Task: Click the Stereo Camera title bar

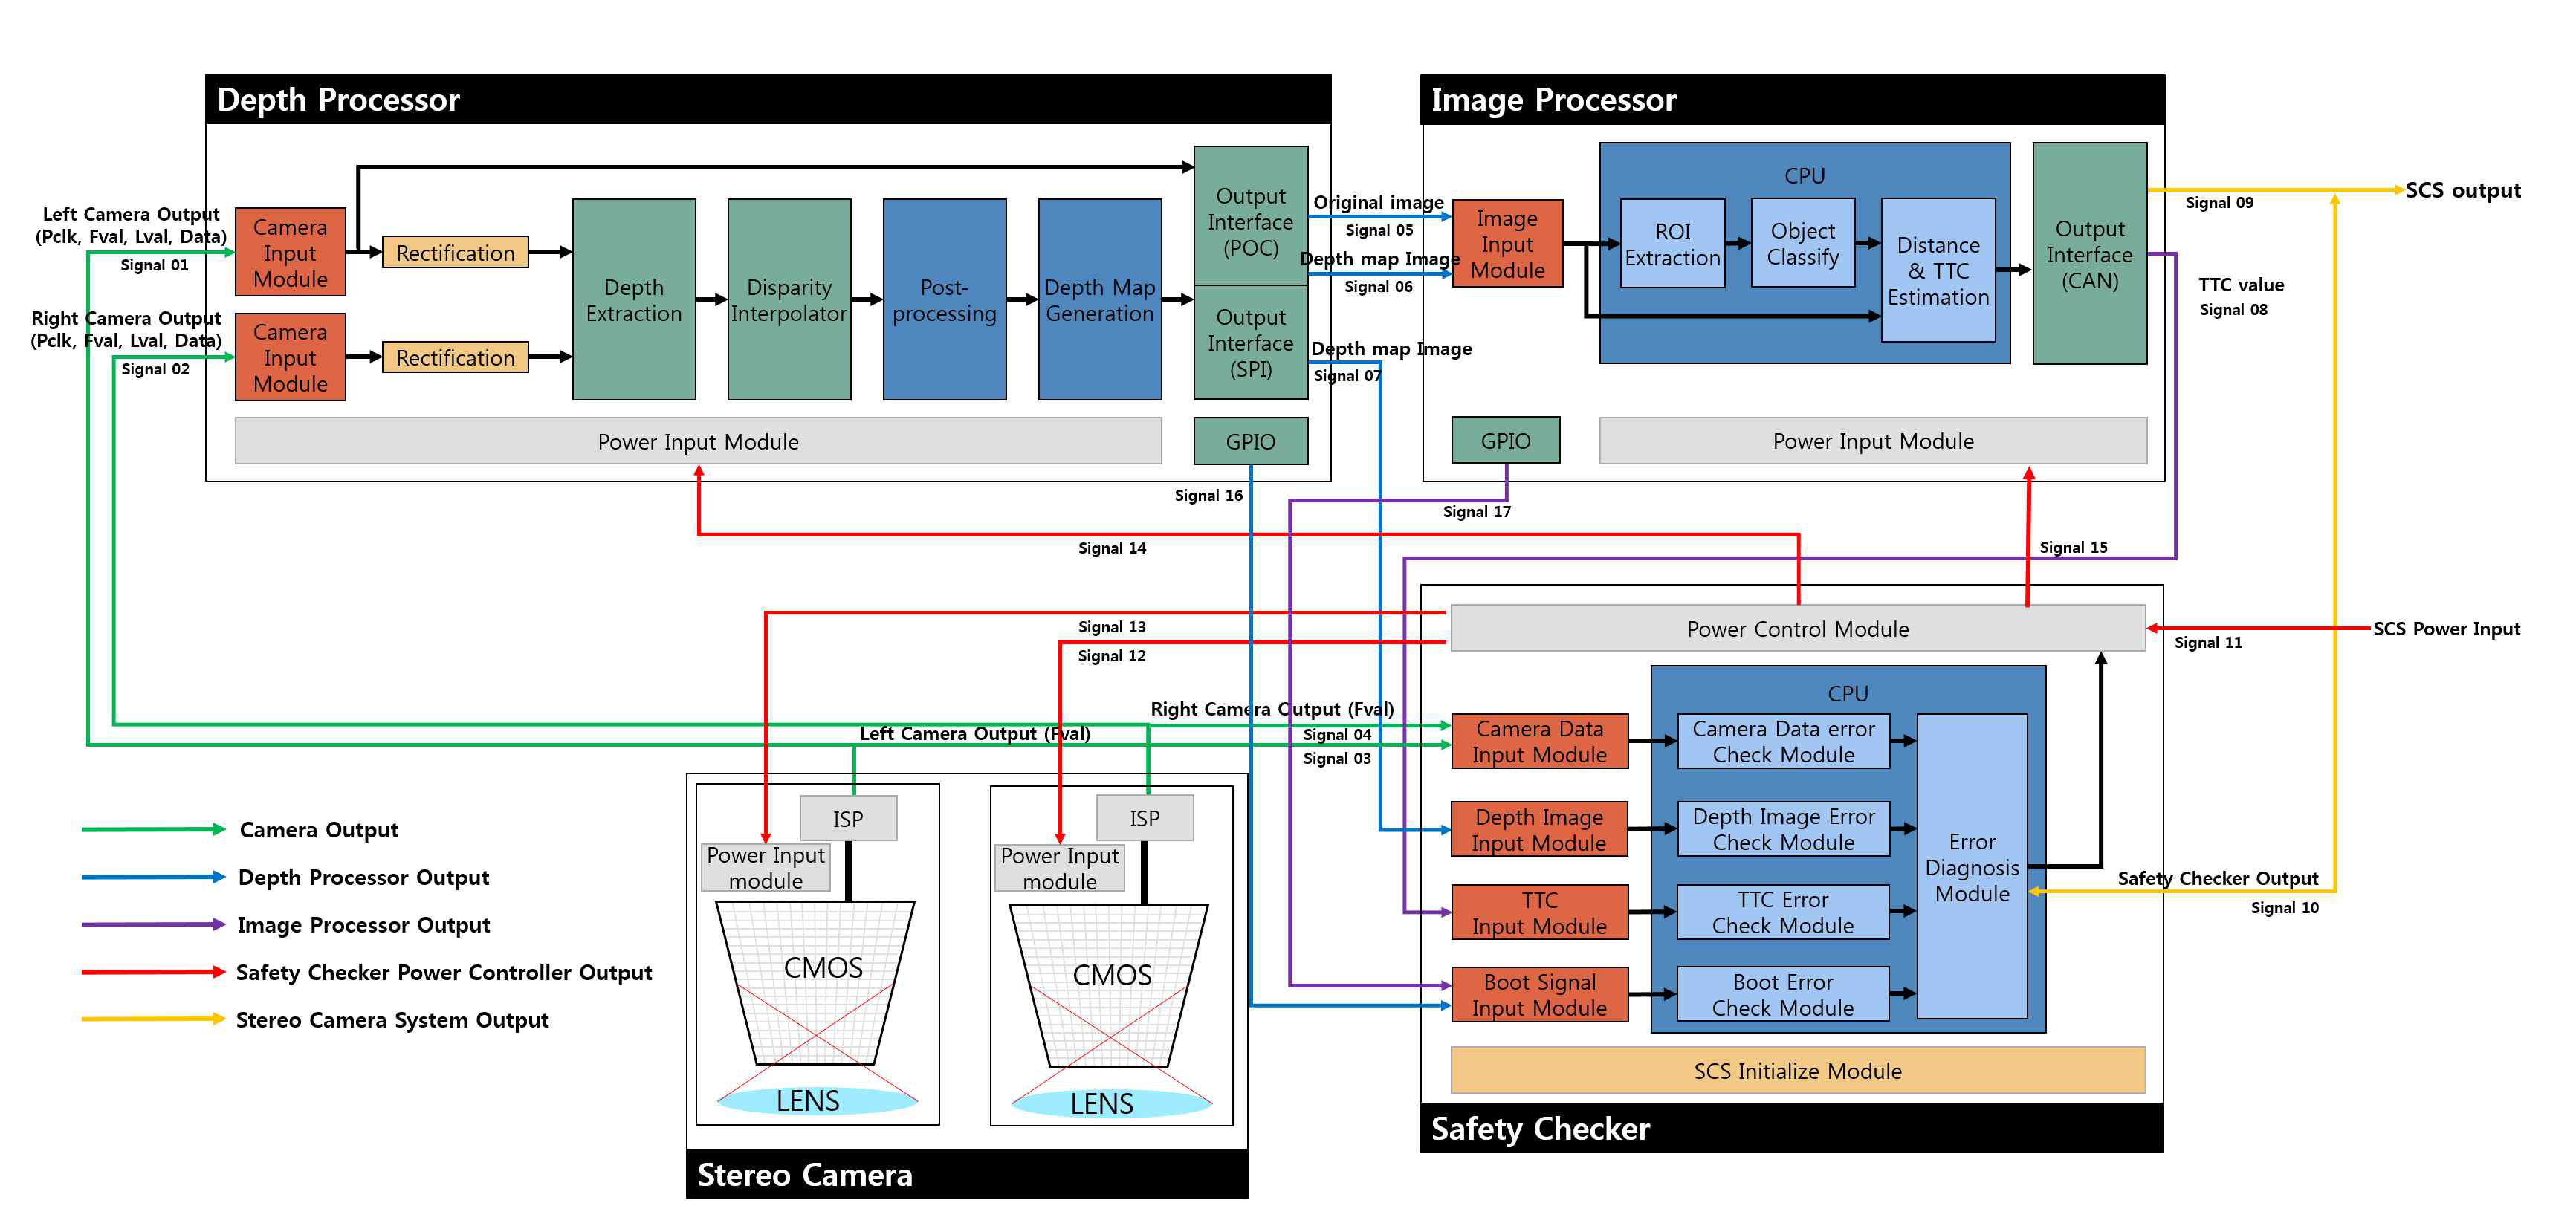Action: click(967, 1174)
